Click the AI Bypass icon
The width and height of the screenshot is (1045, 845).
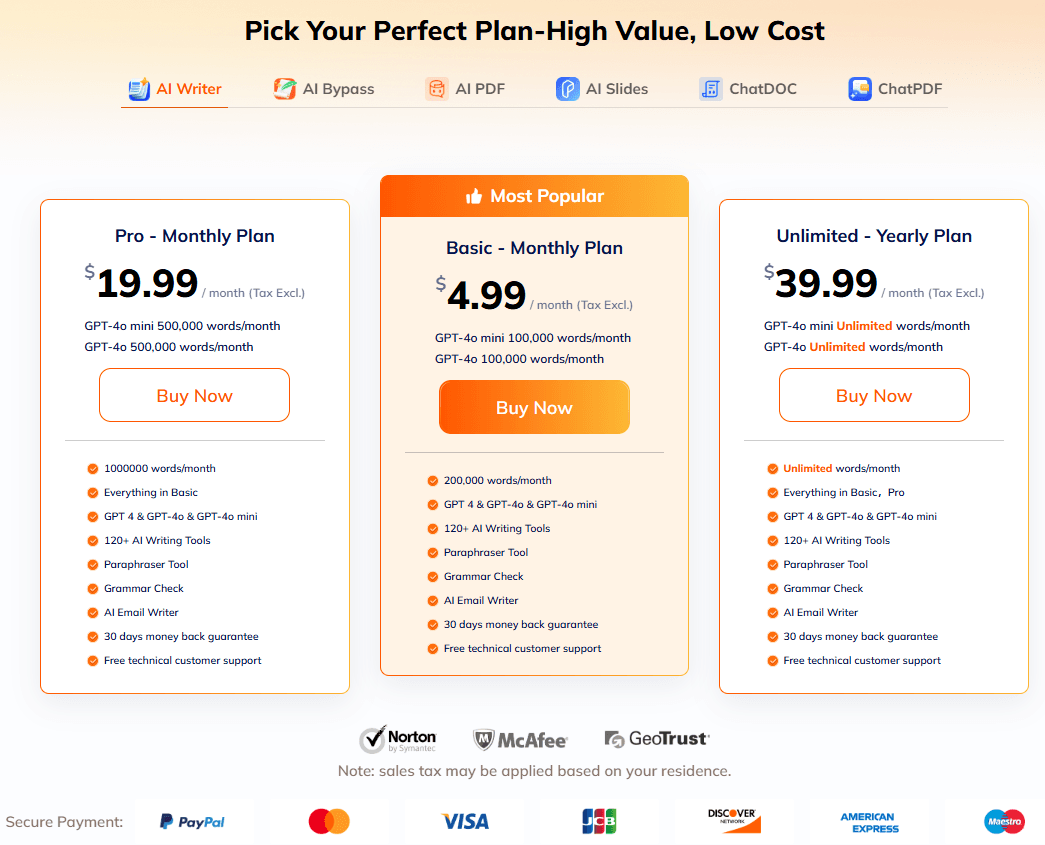(285, 89)
